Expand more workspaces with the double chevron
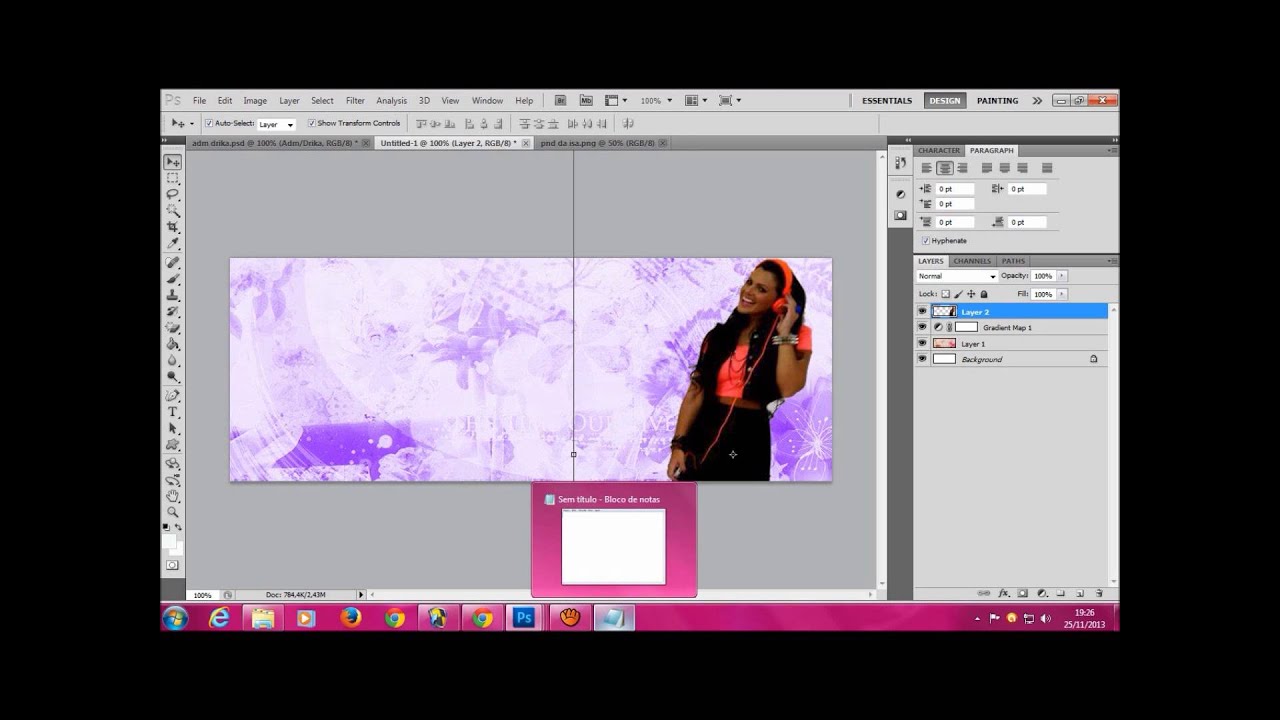 (x=1037, y=100)
